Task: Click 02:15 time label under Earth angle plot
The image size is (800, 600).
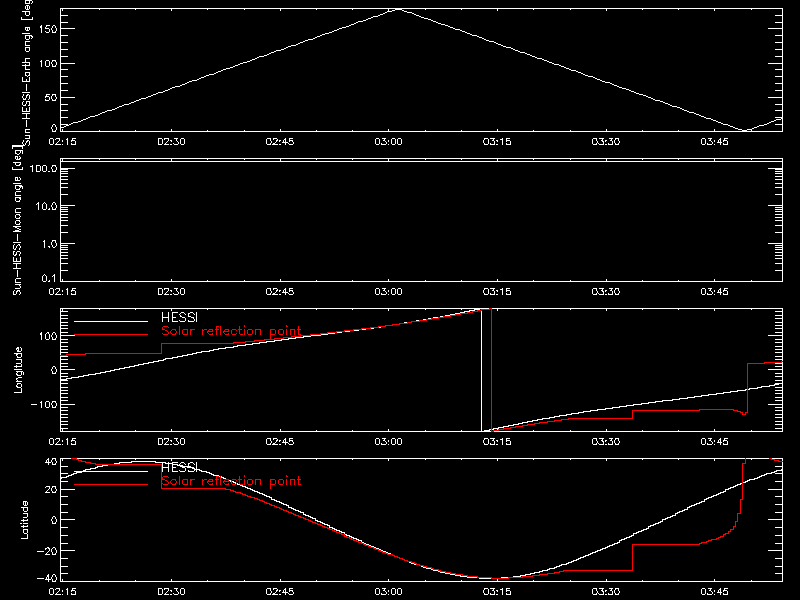Action: click(62, 141)
